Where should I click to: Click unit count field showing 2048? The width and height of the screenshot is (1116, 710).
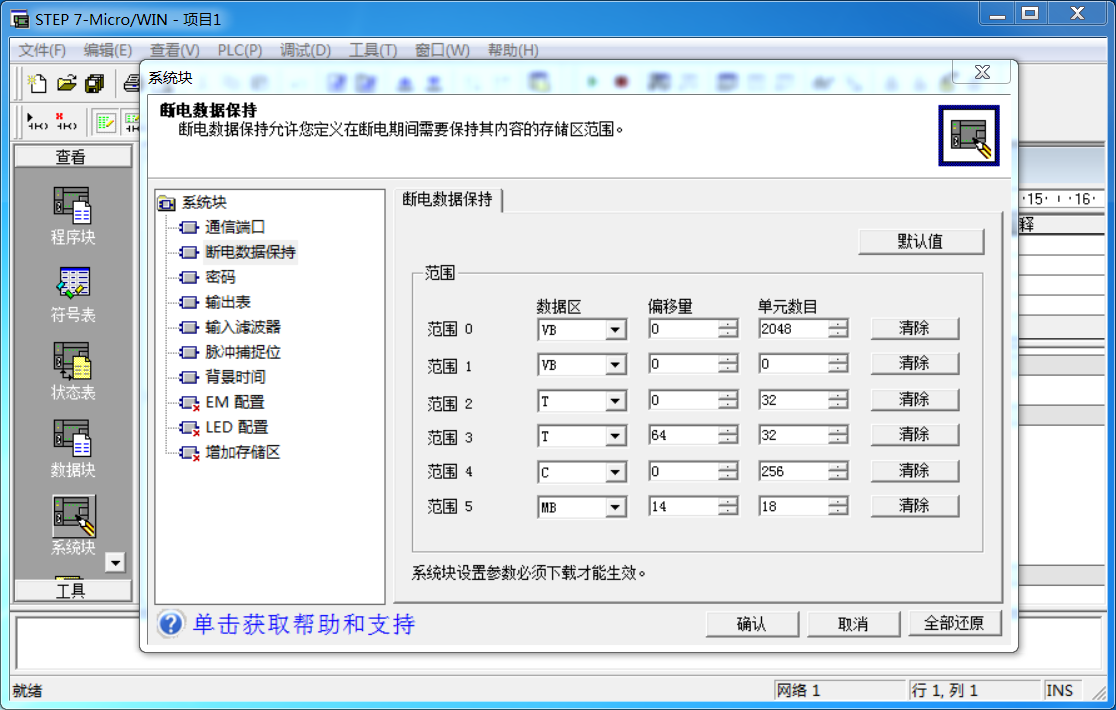[x=794, y=329]
